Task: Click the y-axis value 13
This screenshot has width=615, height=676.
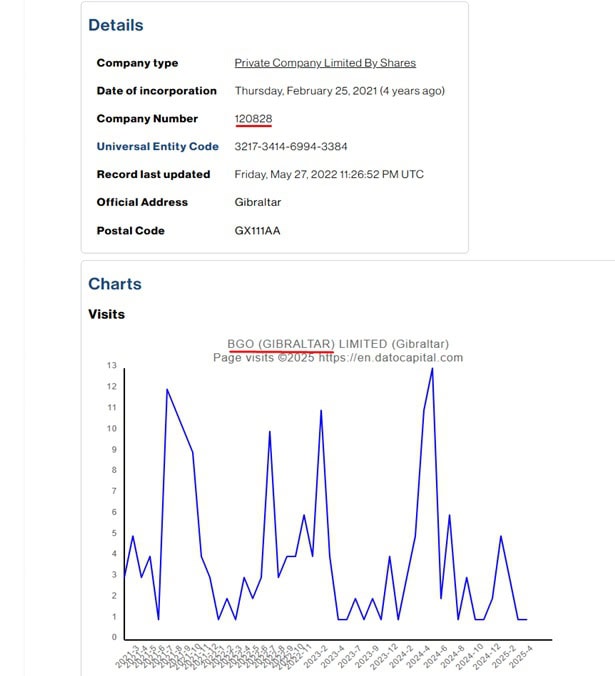Action: coord(112,365)
